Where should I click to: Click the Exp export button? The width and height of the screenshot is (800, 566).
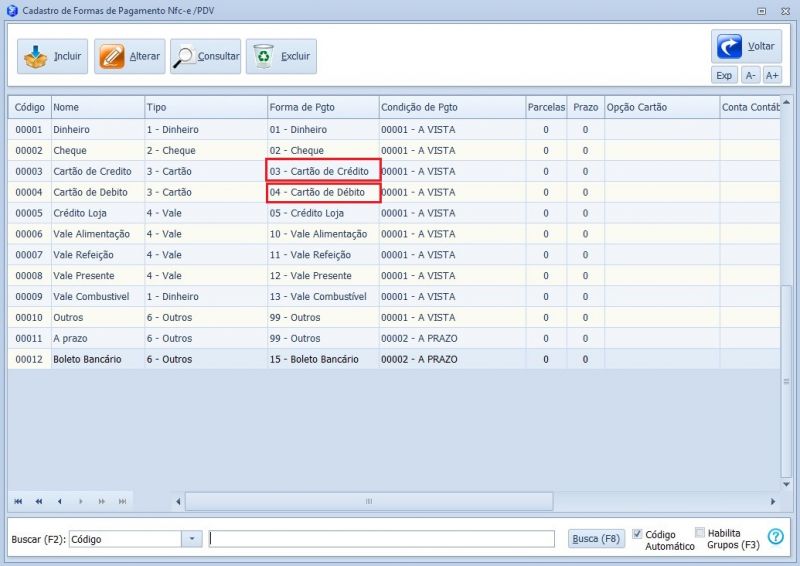point(724,75)
